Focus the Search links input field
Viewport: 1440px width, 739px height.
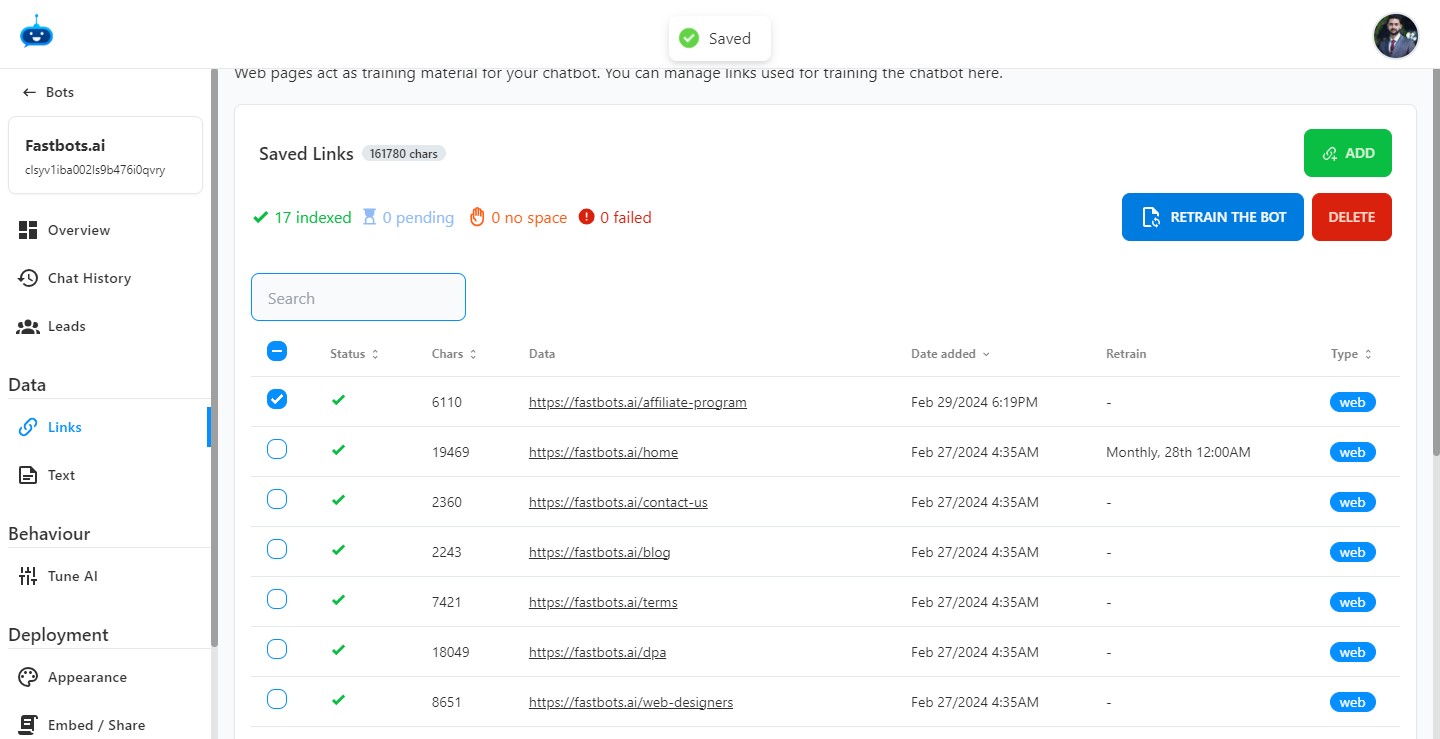pos(358,298)
